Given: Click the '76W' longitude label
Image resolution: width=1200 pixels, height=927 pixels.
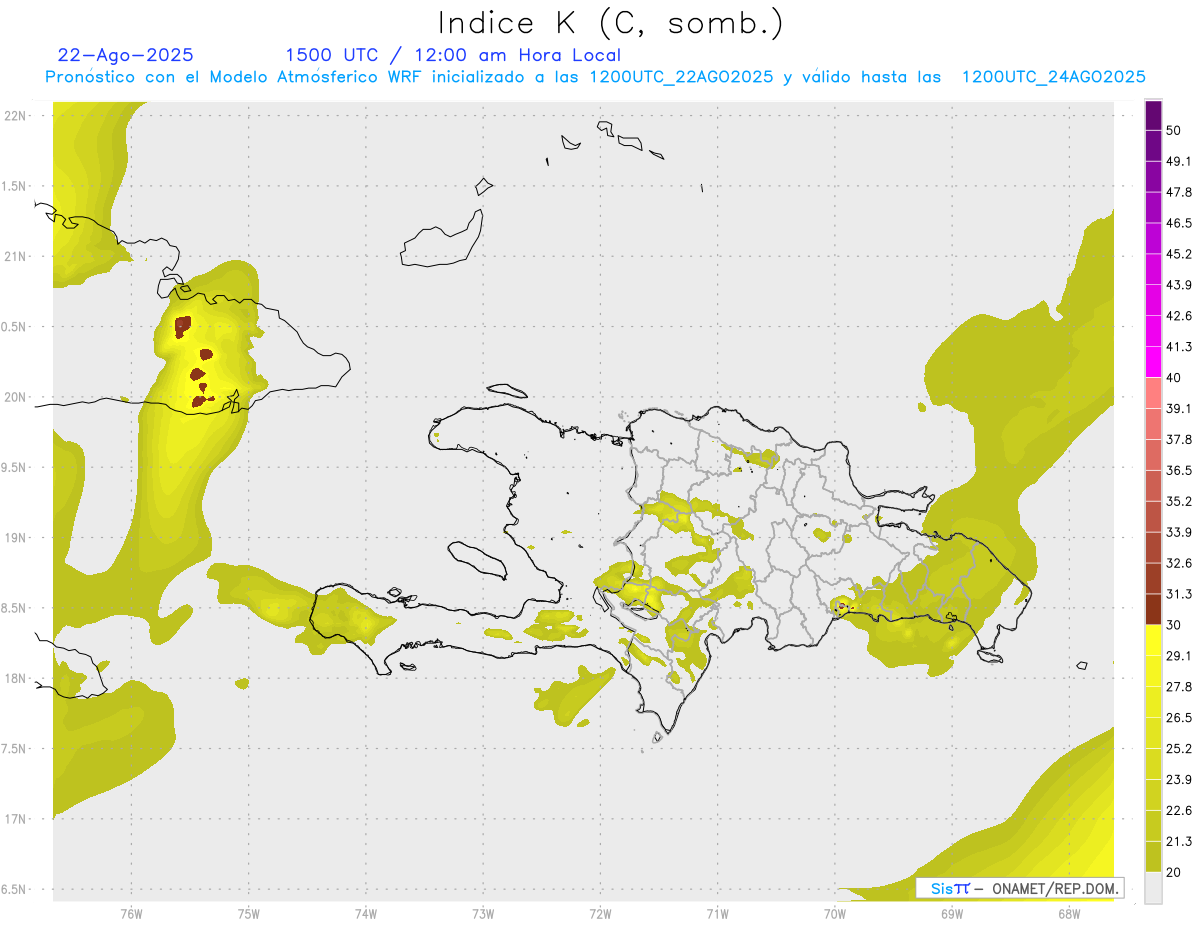Looking at the screenshot, I should [131, 913].
